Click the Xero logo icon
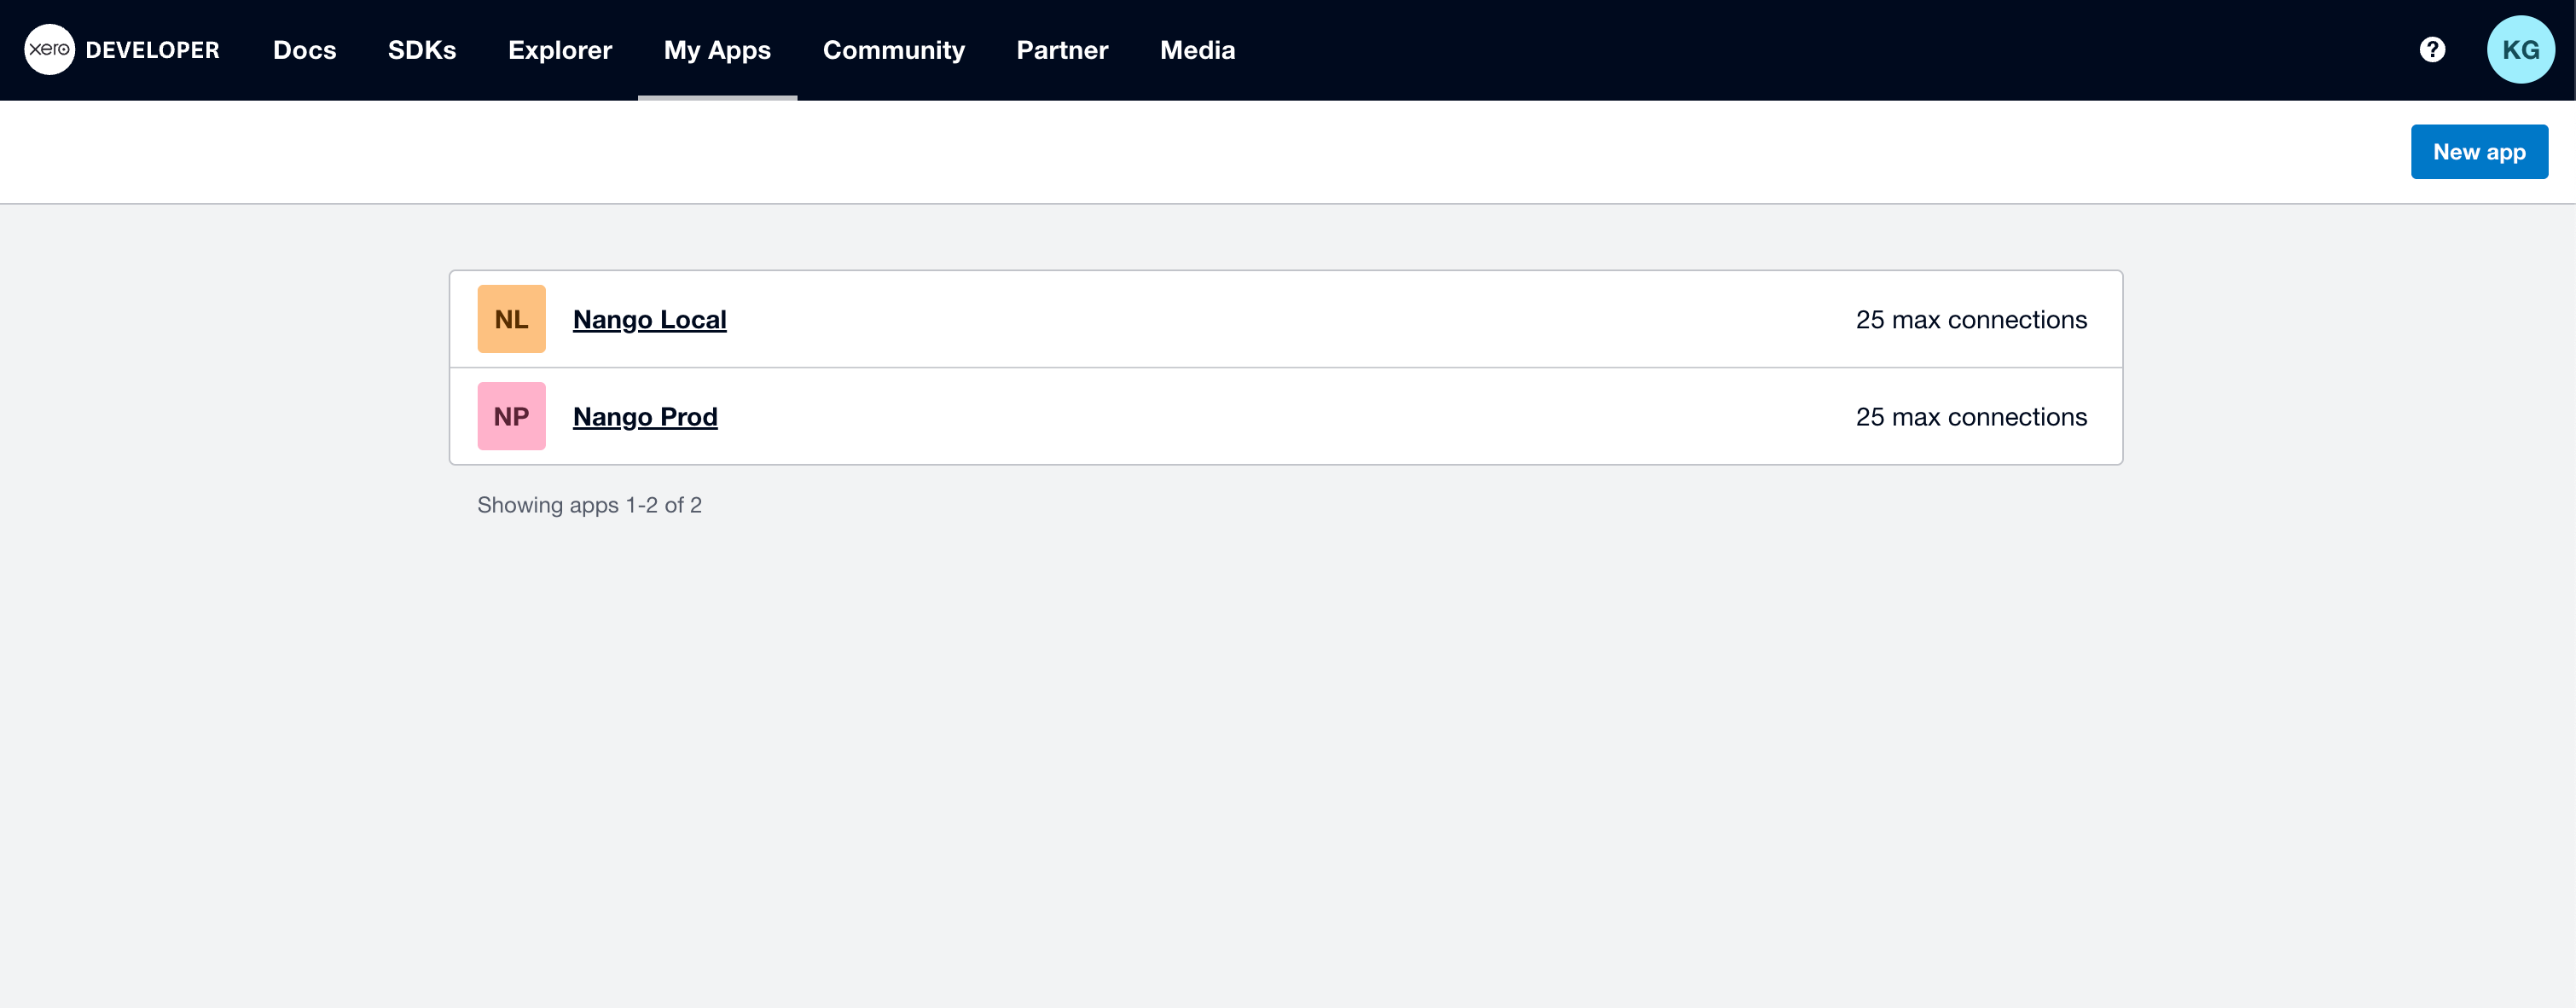This screenshot has height=1008, width=2576. tap(49, 50)
